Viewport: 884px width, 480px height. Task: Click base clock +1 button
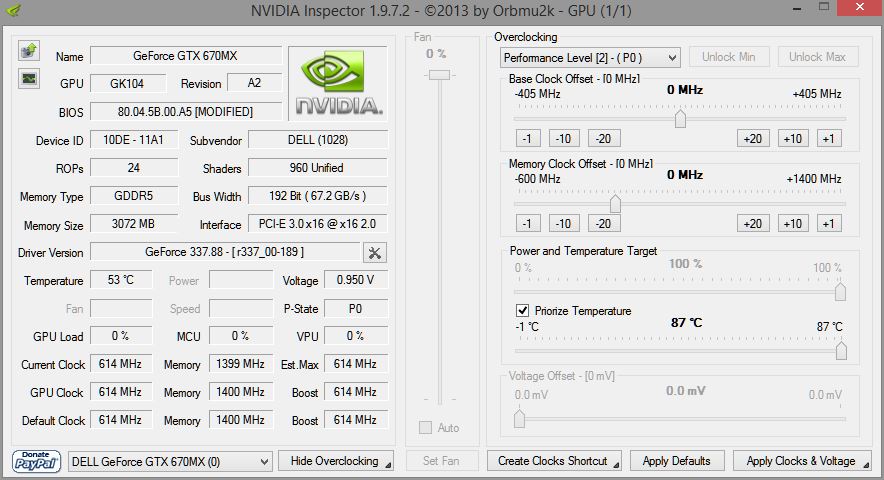pos(829,139)
